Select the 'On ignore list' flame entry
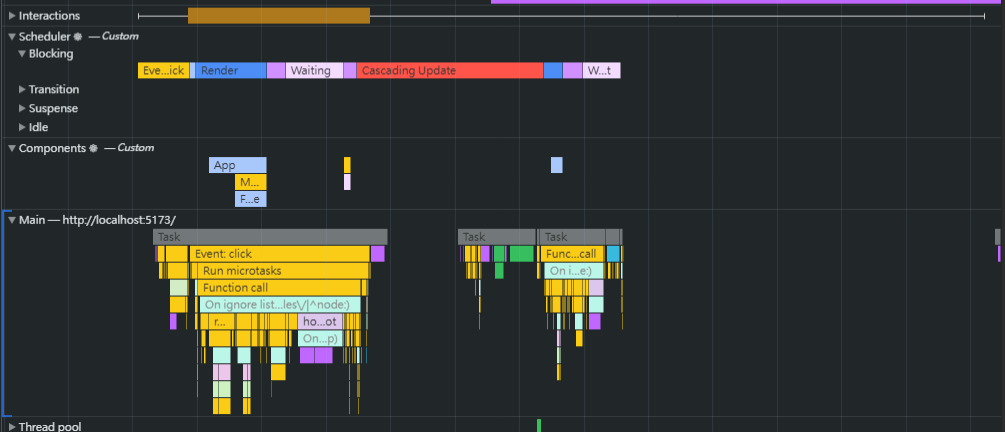Screen dimensions: 1005x432 click(x=280, y=305)
